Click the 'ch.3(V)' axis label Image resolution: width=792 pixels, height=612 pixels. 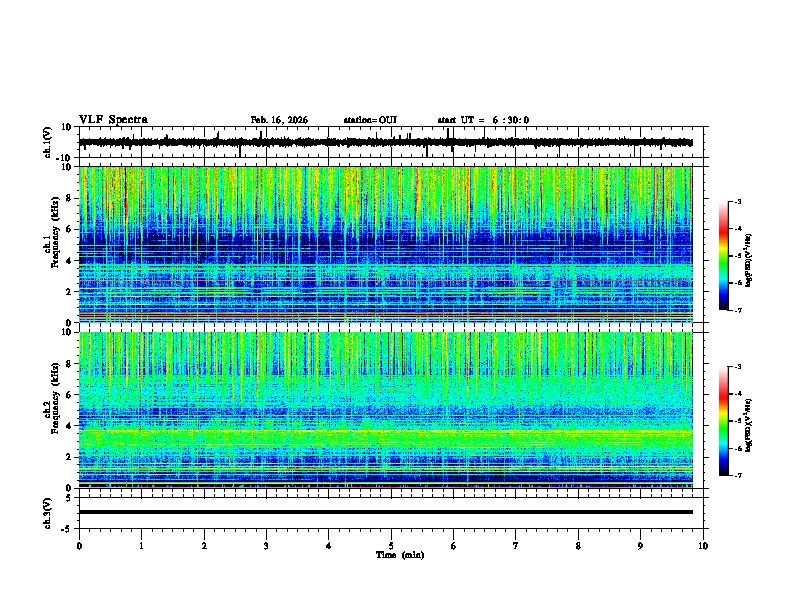(x=47, y=513)
